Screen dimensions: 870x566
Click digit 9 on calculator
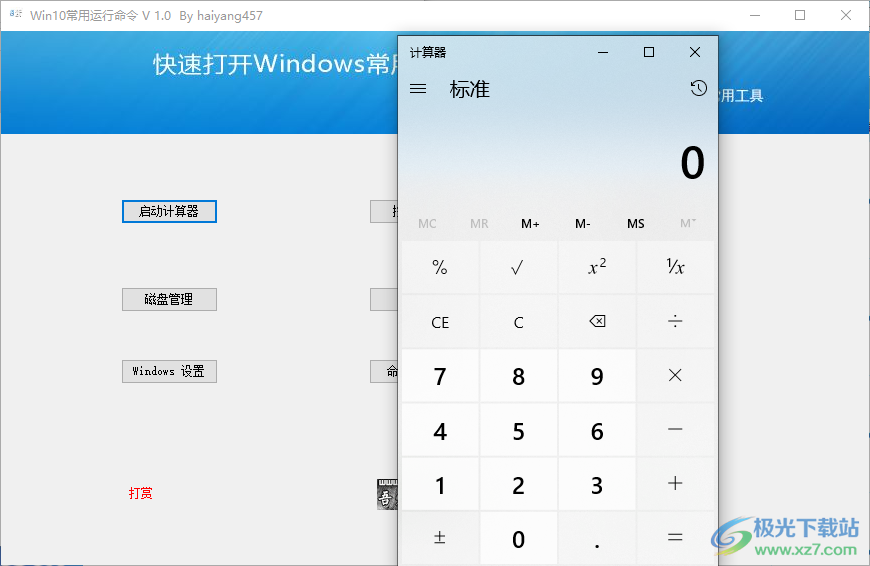pos(597,376)
